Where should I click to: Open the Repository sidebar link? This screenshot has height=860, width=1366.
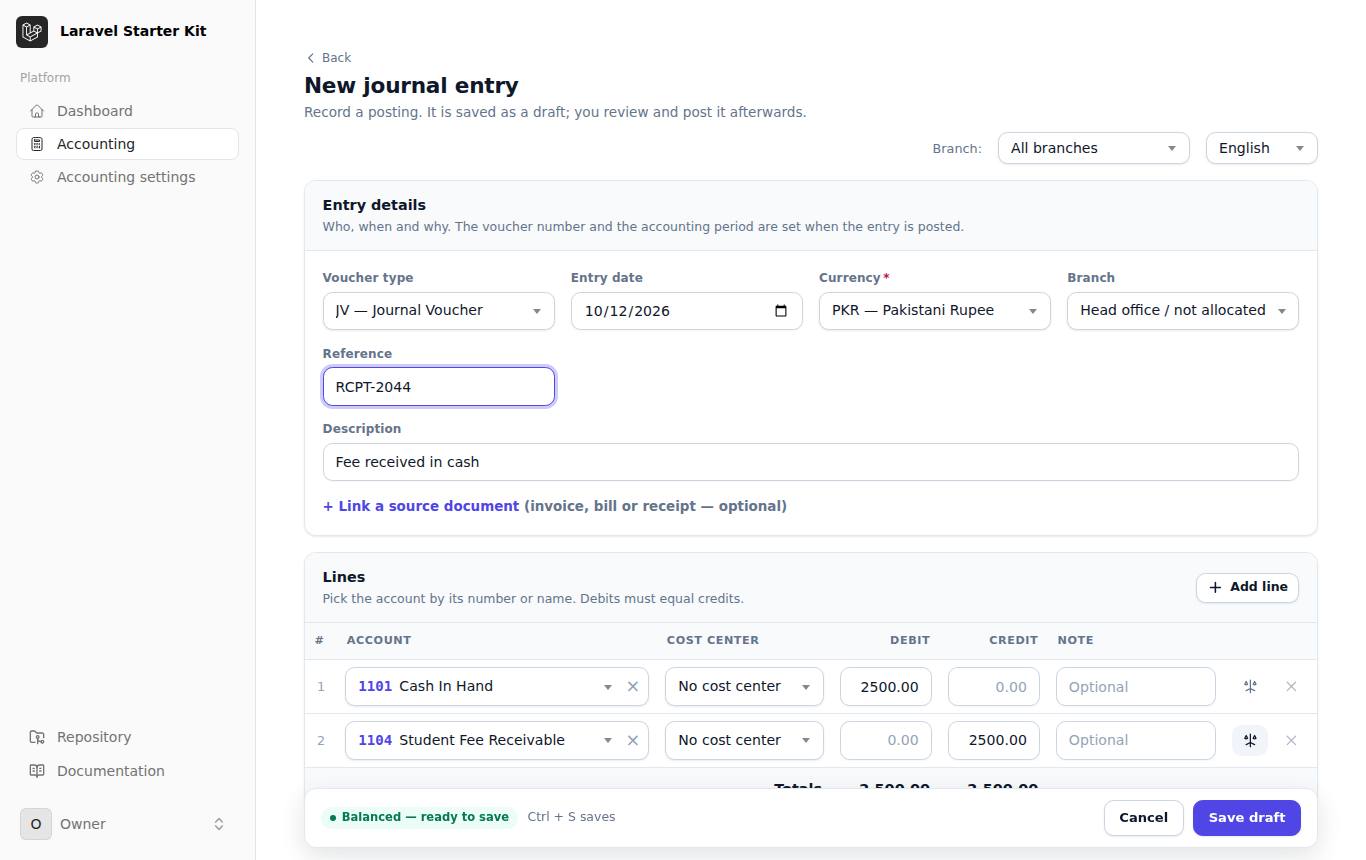(x=127, y=737)
